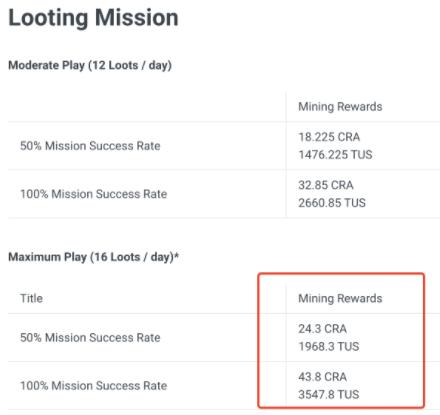Select the Maximum Play (16 Loots / day) subheading
Screen dimensions: 440x415
tap(91, 257)
